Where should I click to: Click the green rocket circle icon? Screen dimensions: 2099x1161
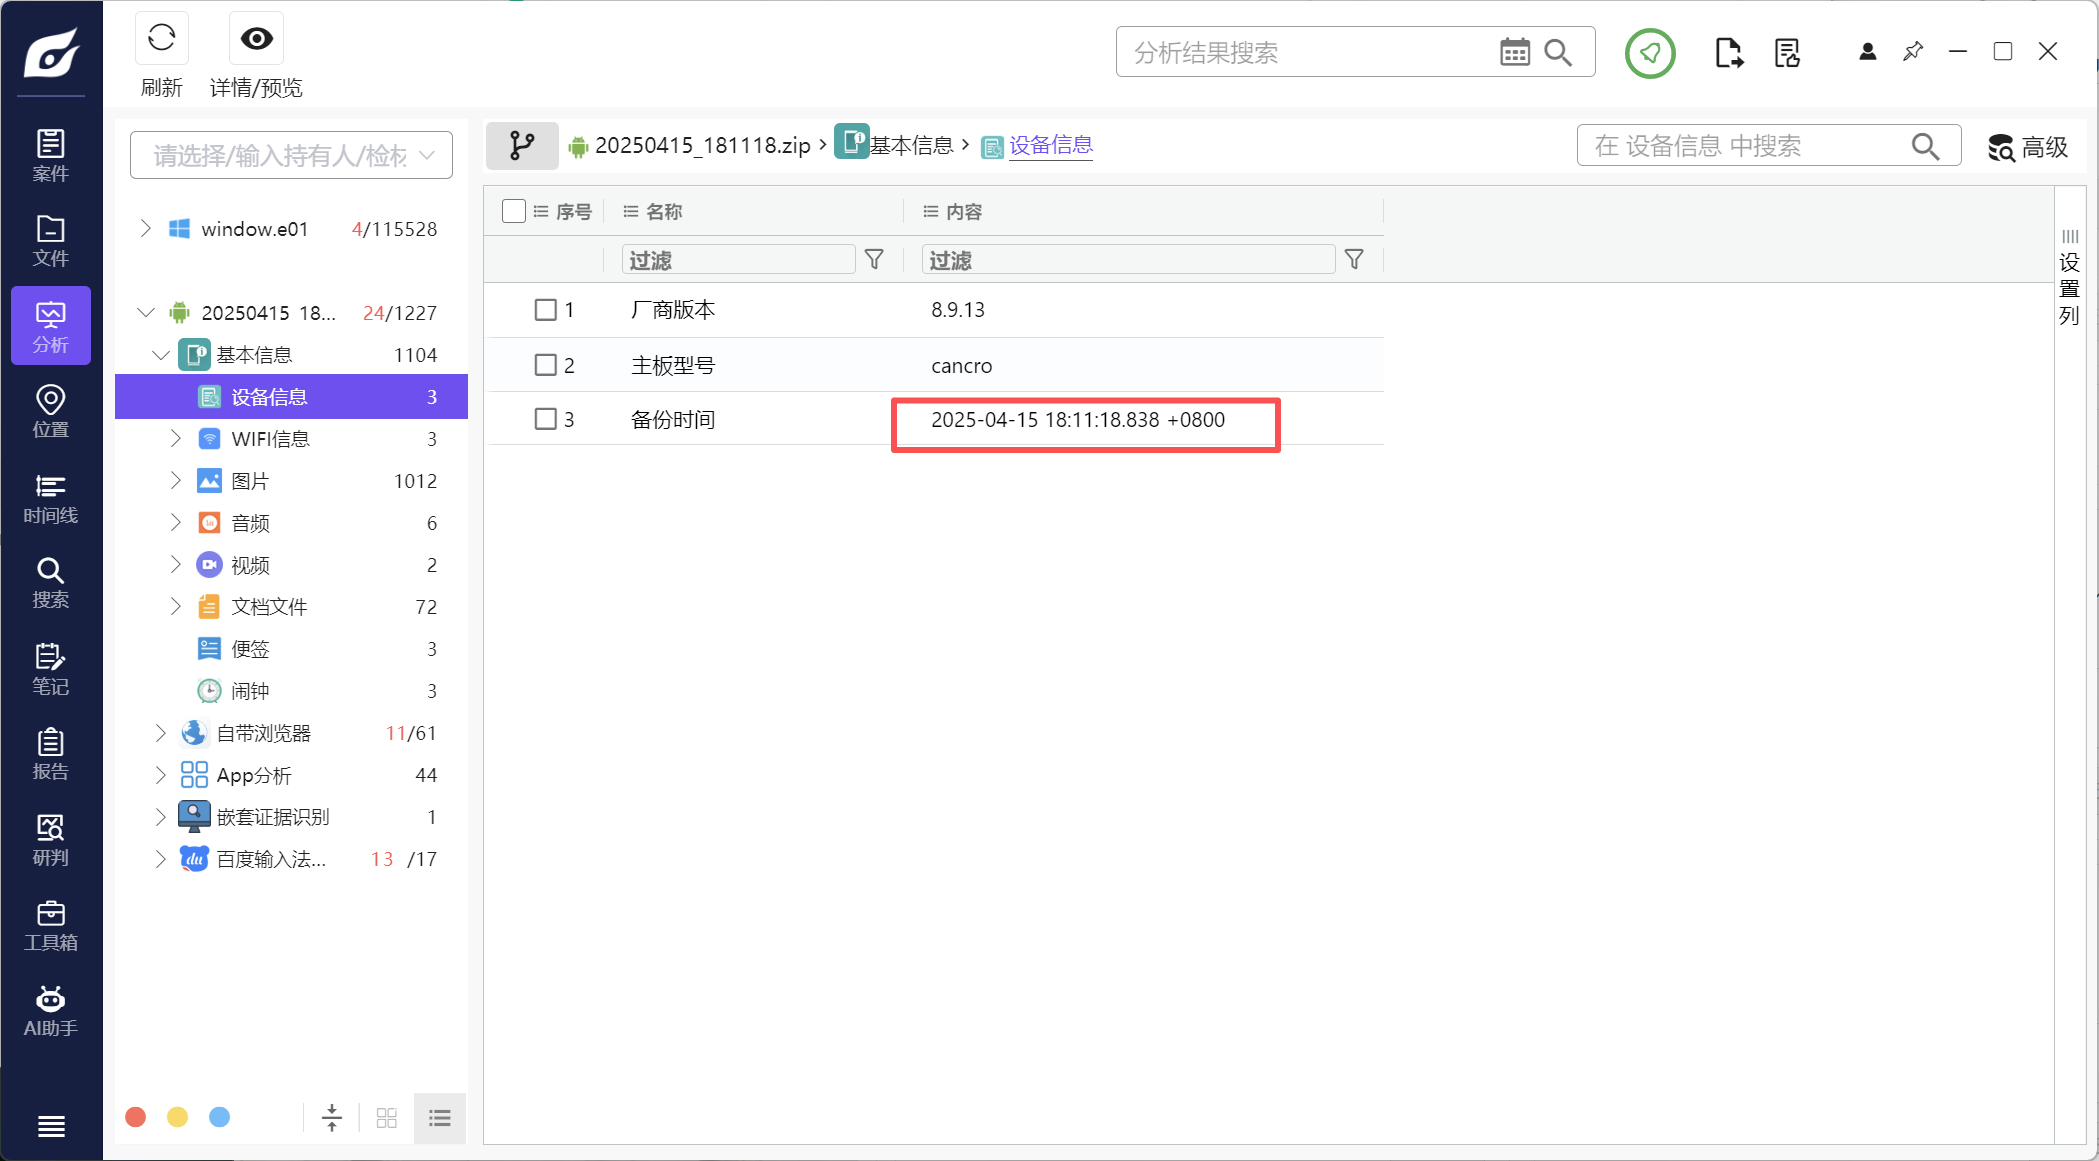[x=1649, y=53]
